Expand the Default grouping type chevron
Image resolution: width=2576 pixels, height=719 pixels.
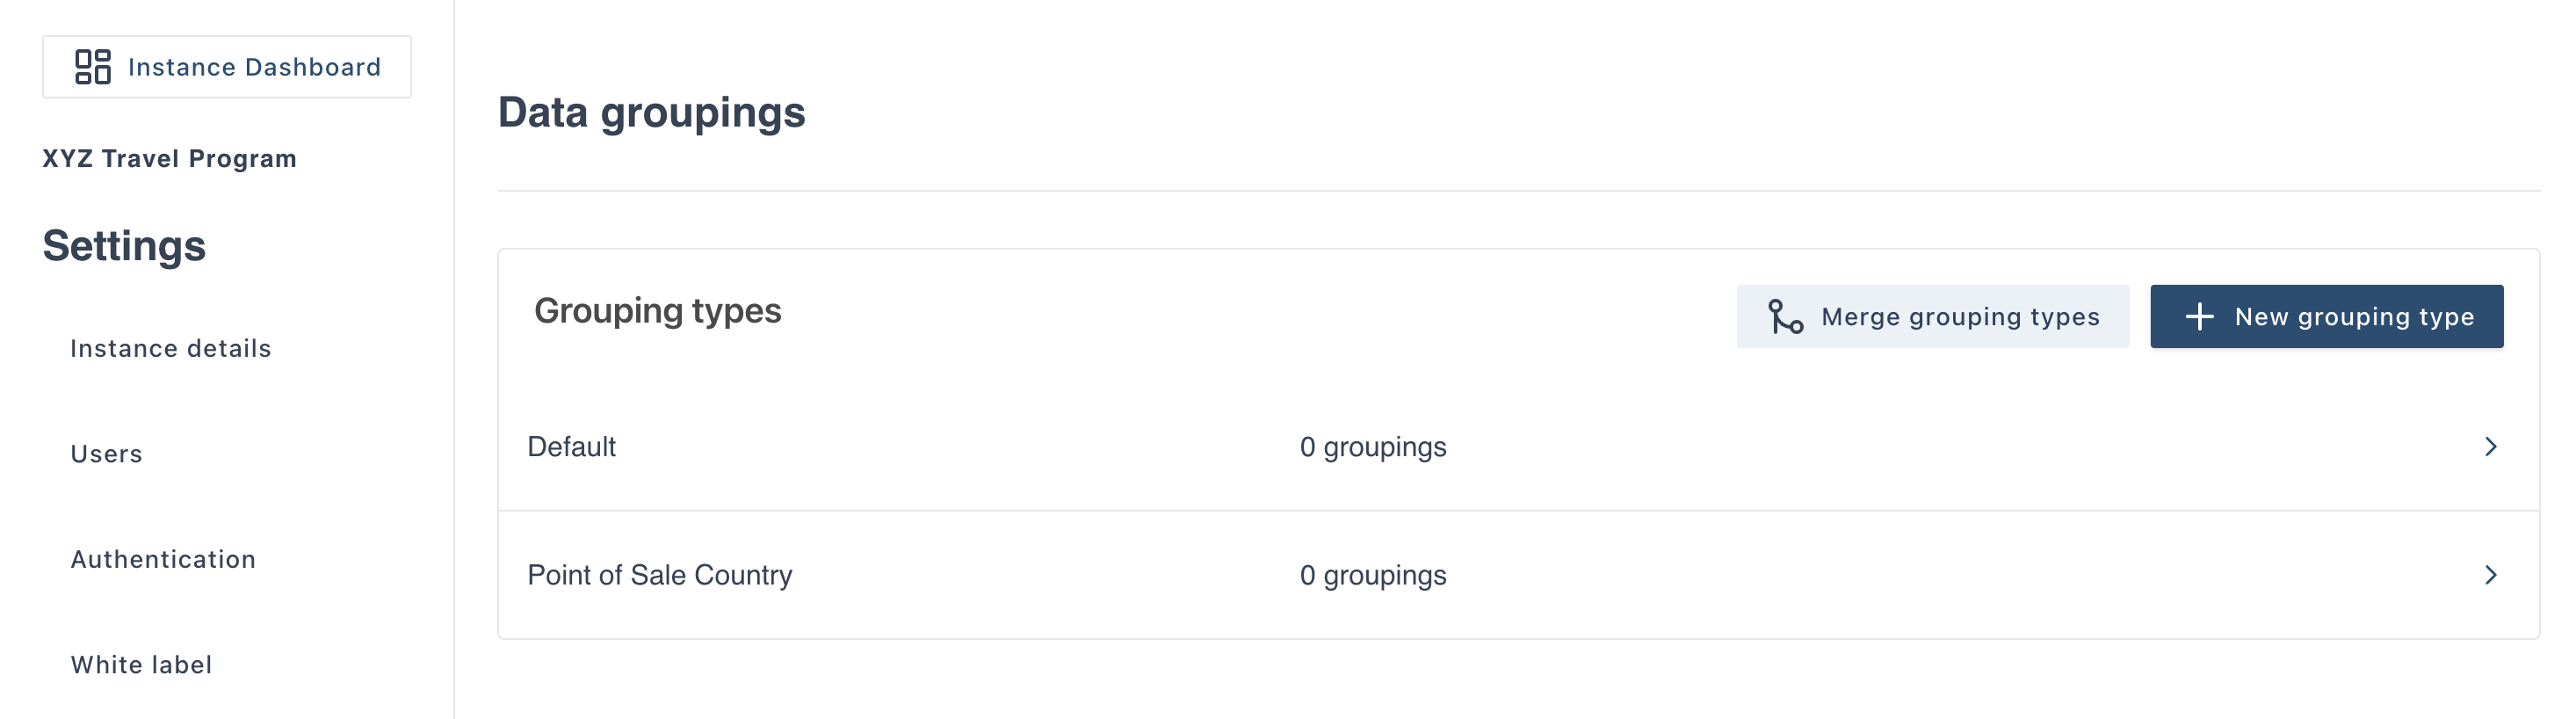[2491, 447]
